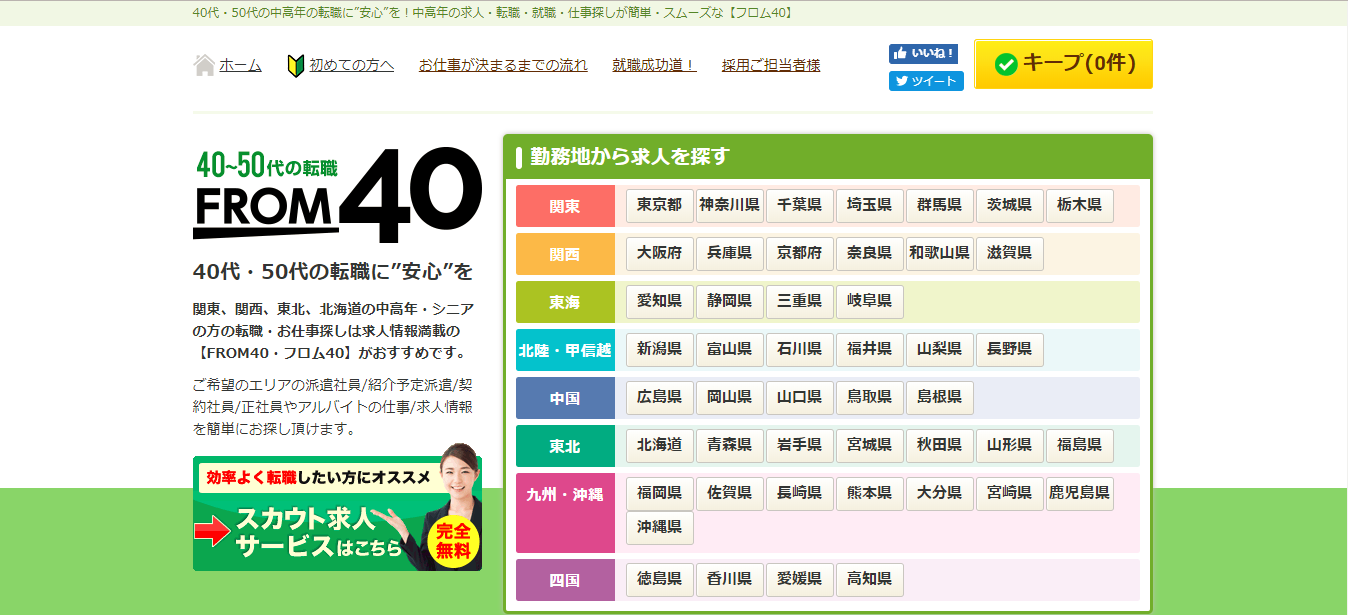Choose 新潟県 prefecture

[660, 349]
